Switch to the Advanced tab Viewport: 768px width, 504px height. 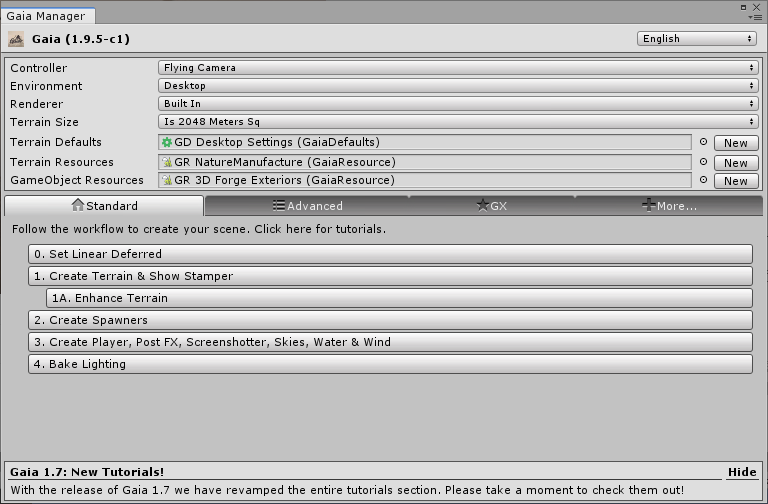coord(308,206)
